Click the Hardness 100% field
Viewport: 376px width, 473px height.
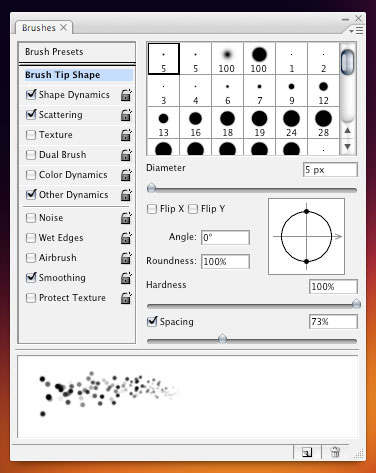(x=333, y=287)
